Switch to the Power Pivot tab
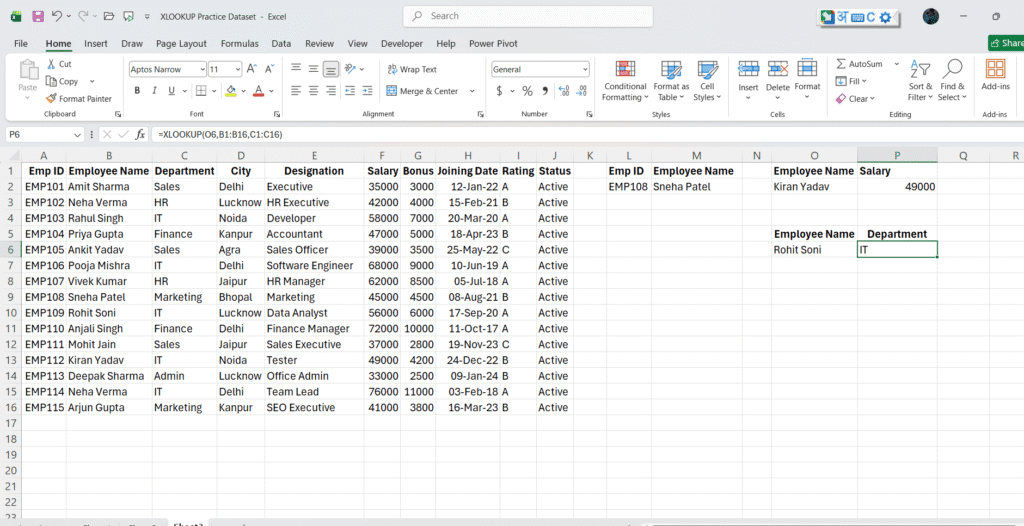Viewport: 1024px width, 526px height. [x=493, y=43]
